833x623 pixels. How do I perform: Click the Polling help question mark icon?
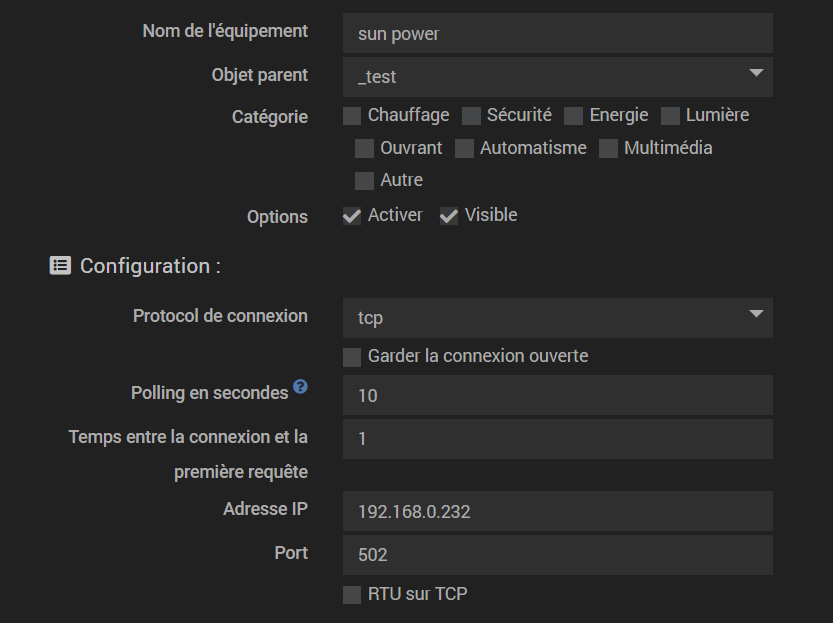tap(300, 387)
